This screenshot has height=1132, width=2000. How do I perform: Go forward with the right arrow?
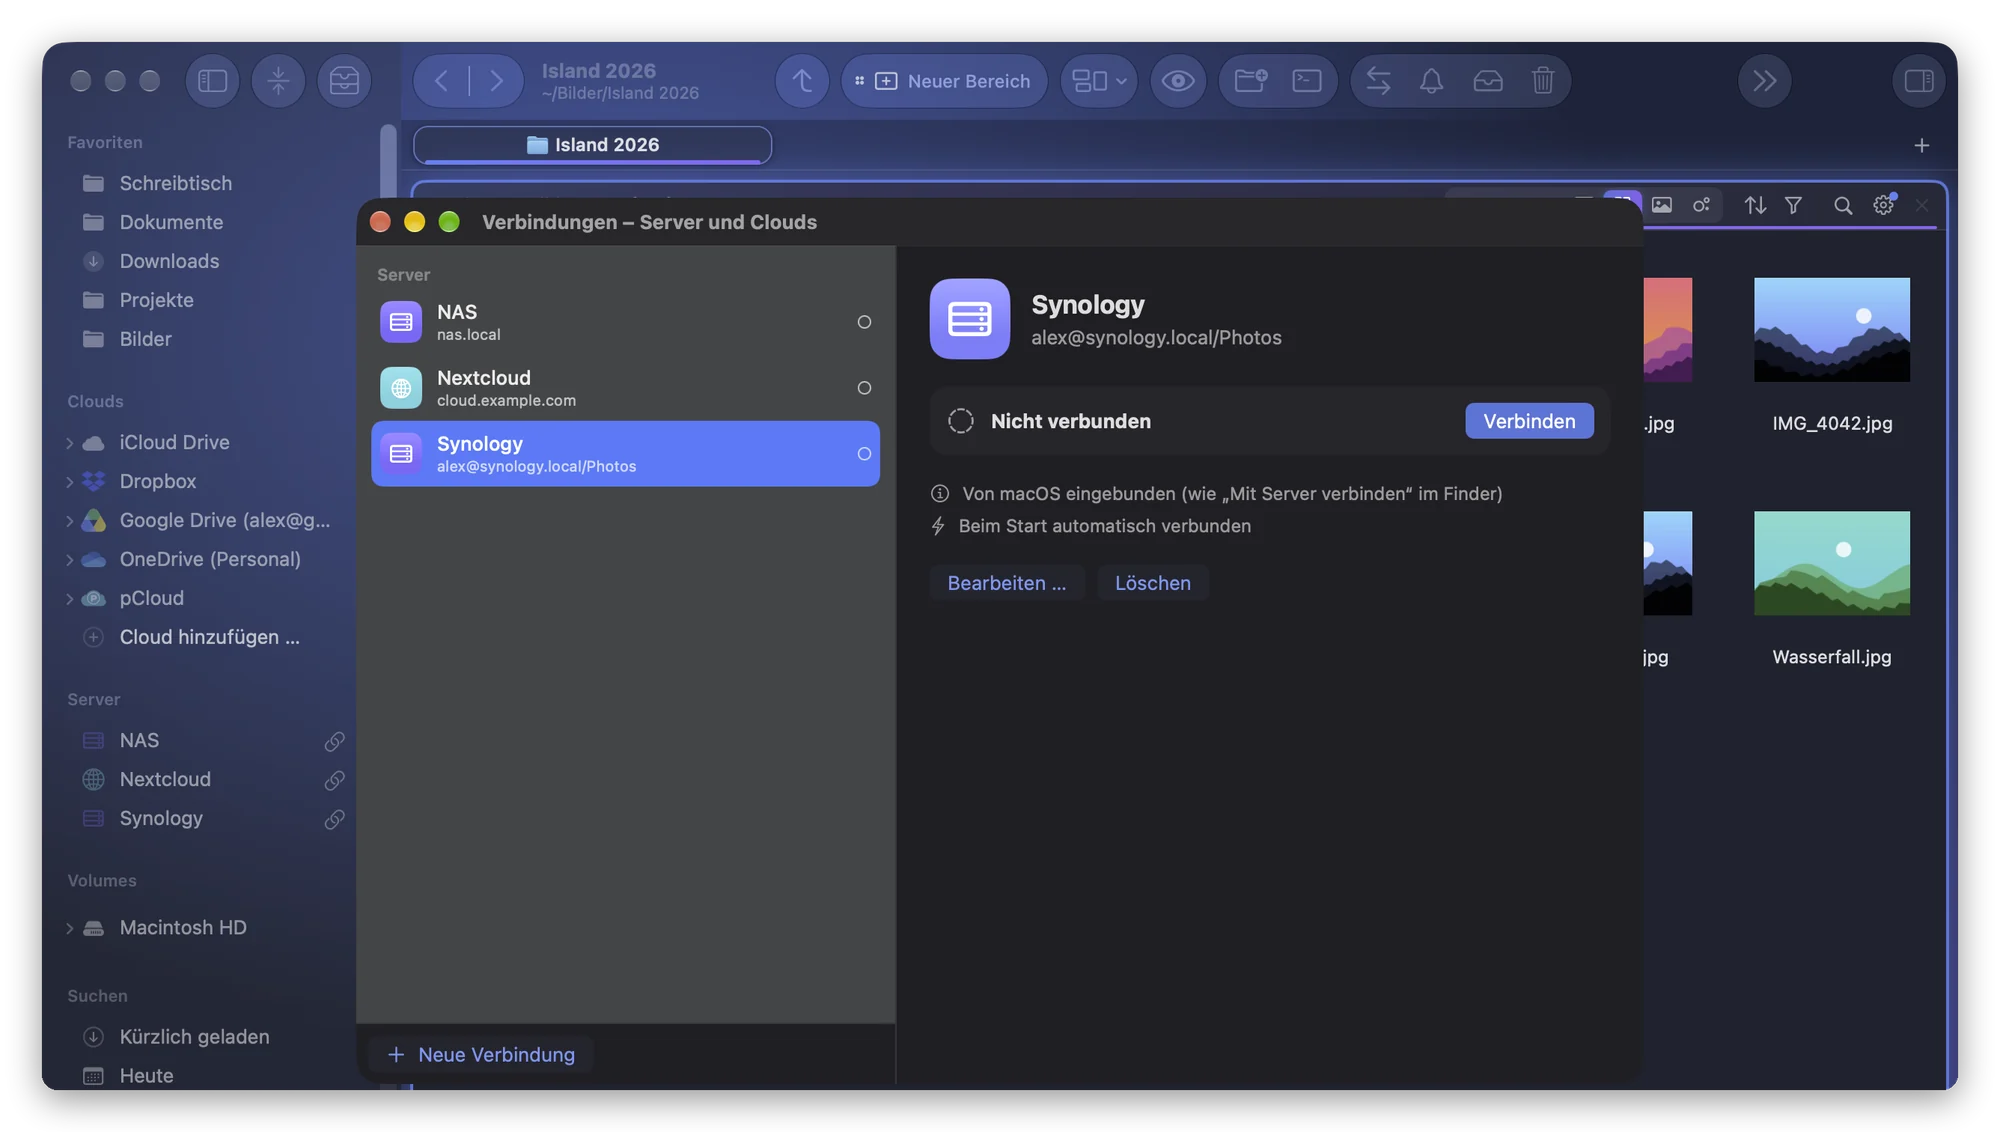[496, 81]
